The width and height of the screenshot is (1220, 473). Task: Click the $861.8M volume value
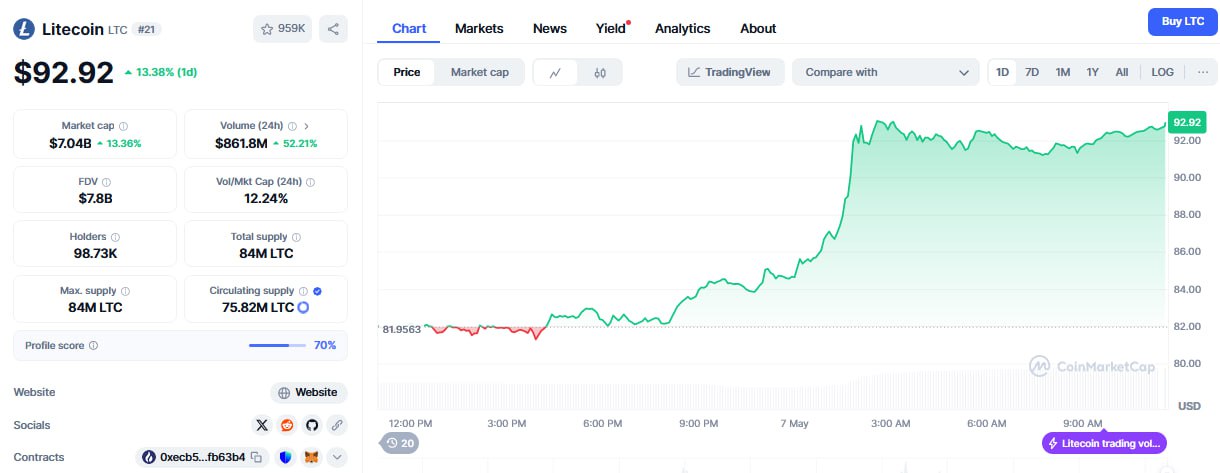(241, 143)
